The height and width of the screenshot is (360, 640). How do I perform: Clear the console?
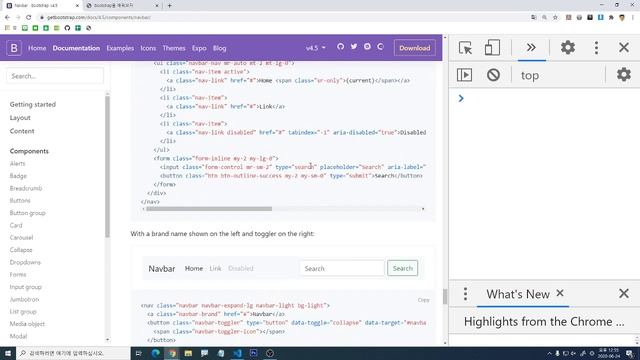click(493, 75)
